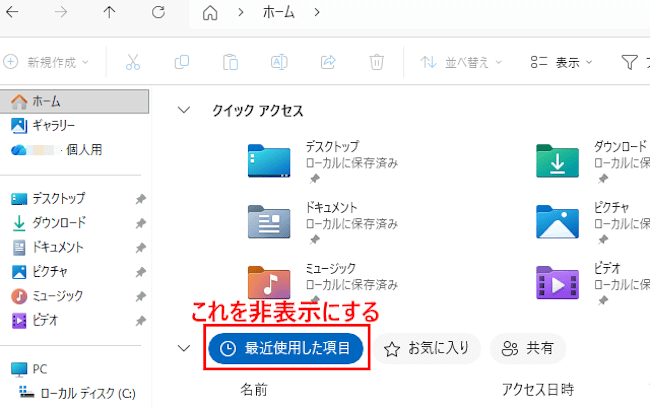Go back with the left arrow
The width and height of the screenshot is (650, 409).
click(x=12, y=12)
